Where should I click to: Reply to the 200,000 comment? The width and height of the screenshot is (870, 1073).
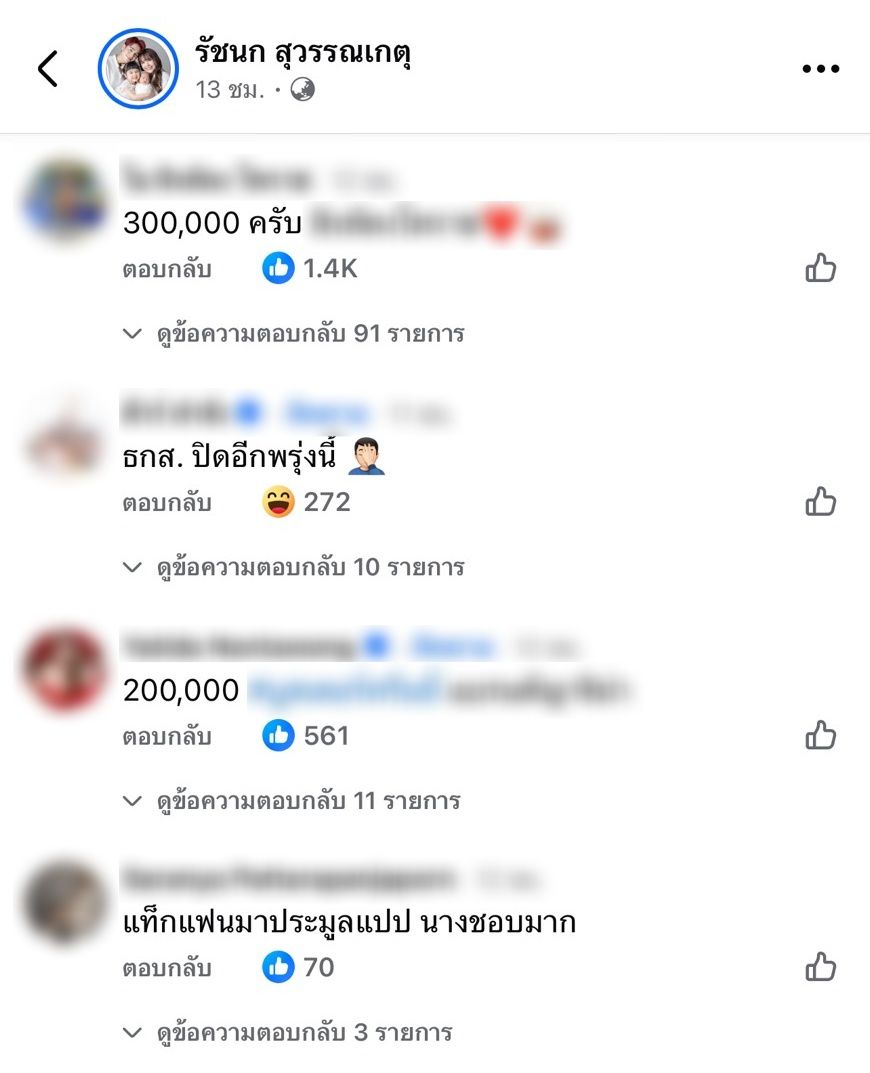coord(167,737)
